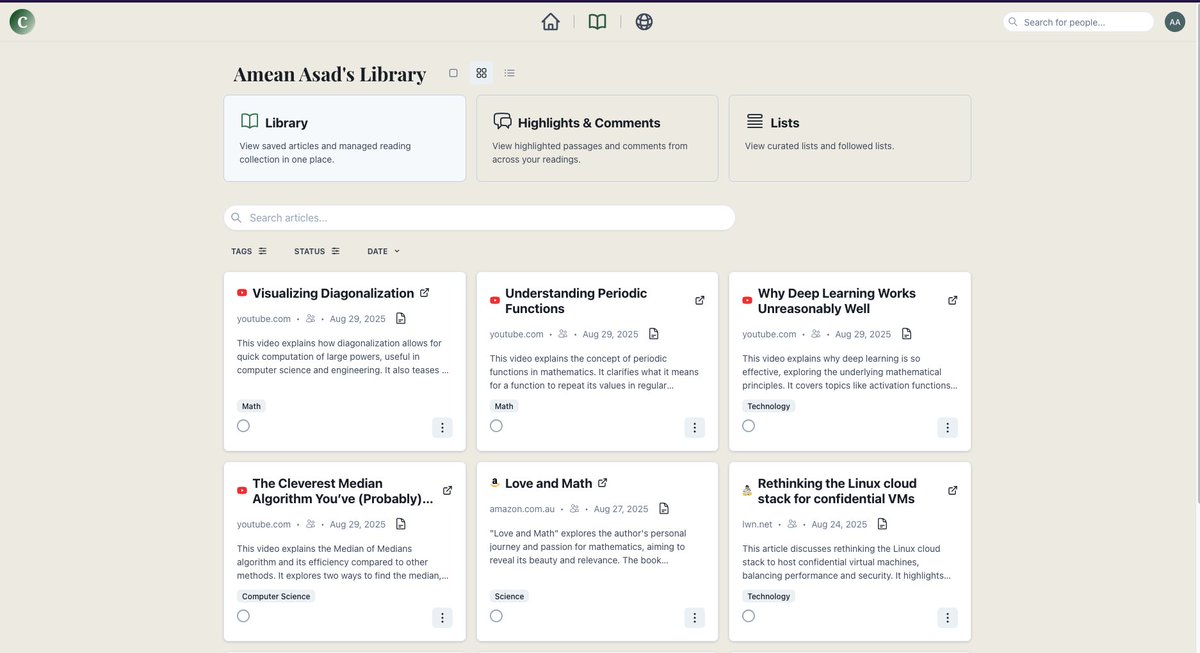
Task: Click lwn.net source text
Action: tap(759, 524)
